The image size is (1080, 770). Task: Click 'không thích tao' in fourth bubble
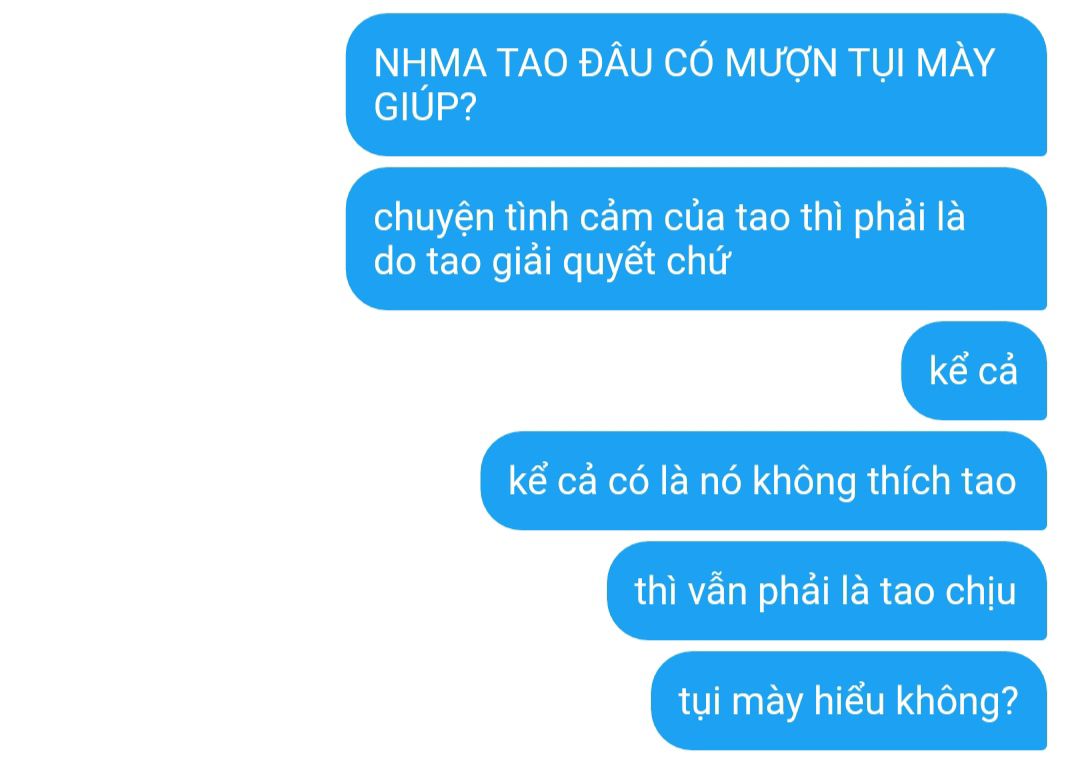pos(884,481)
